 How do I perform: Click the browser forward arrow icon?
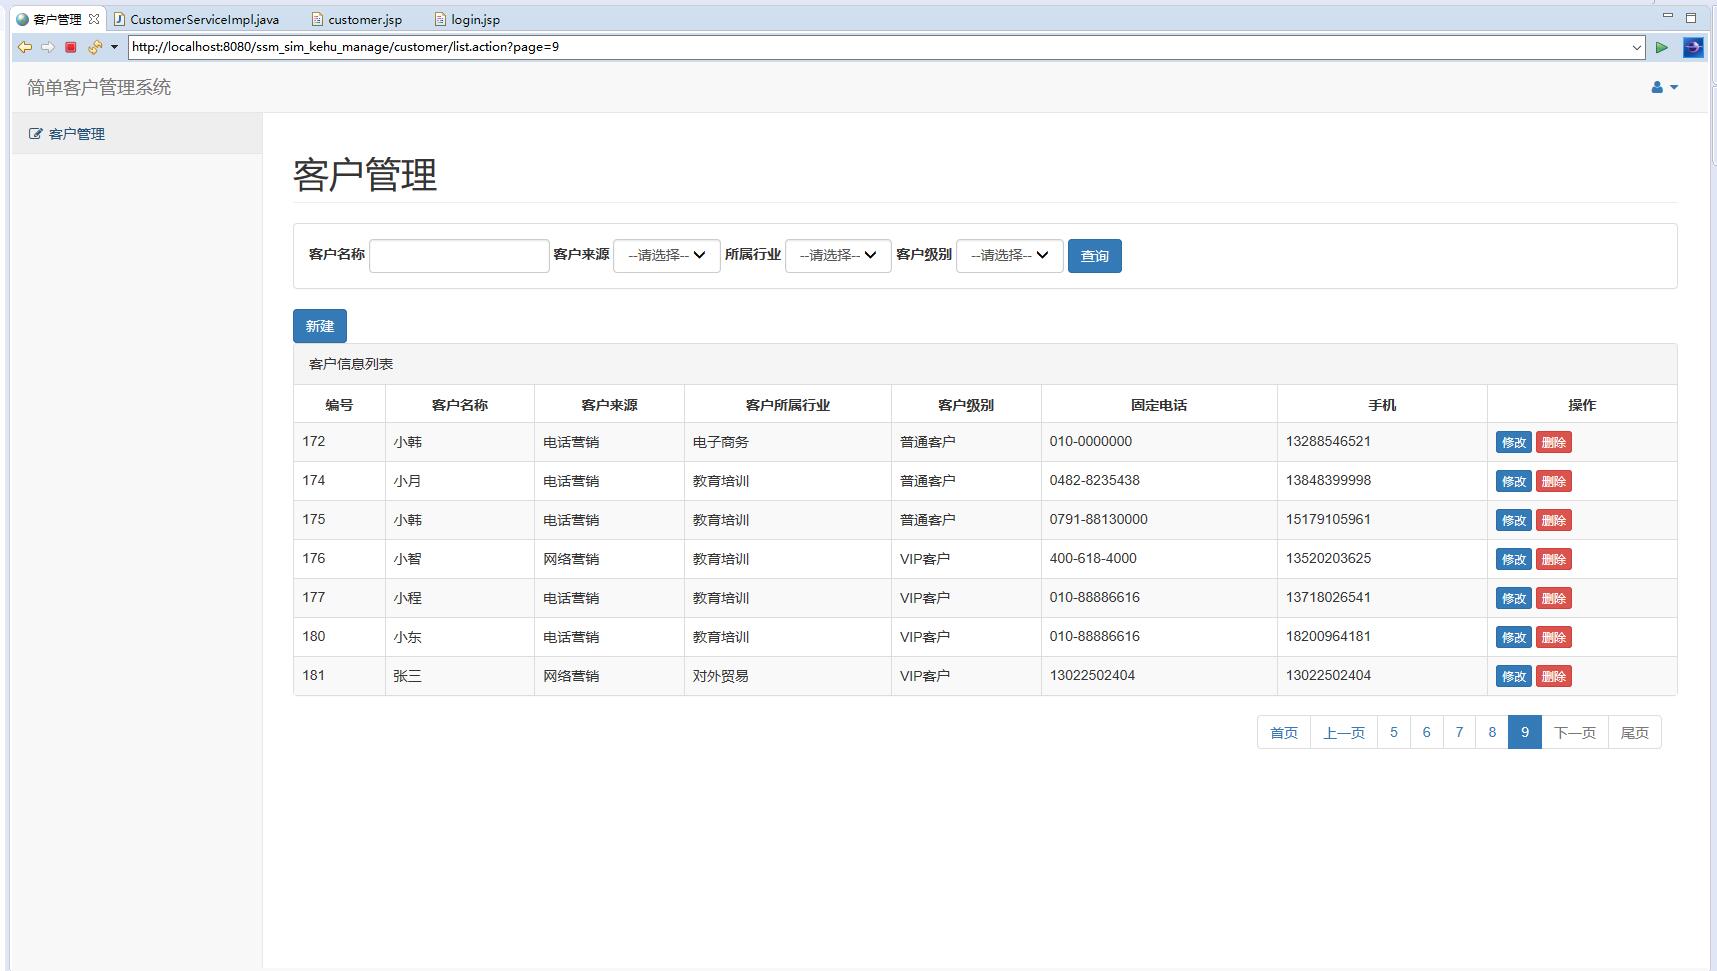point(47,47)
